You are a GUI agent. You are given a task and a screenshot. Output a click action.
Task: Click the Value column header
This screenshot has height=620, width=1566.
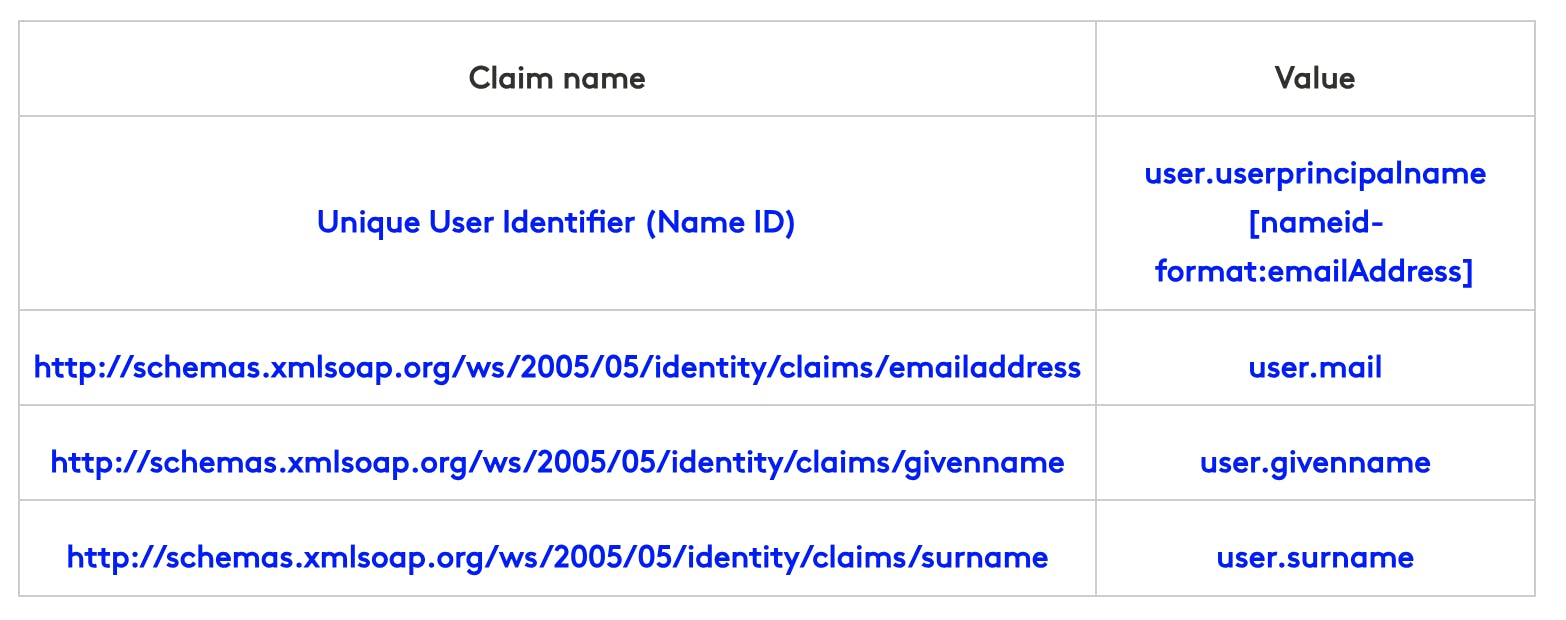1314,78
